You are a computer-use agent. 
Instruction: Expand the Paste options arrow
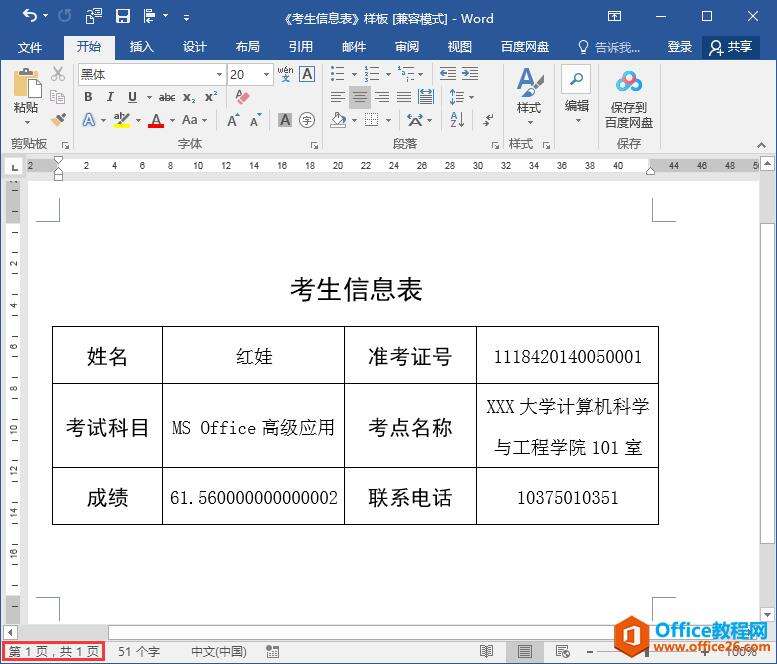(27, 122)
